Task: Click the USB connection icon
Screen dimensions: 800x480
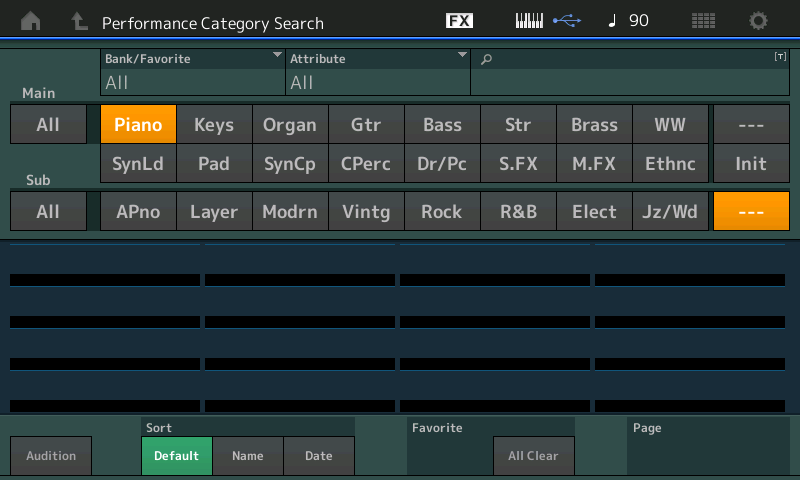Action: coord(566,21)
